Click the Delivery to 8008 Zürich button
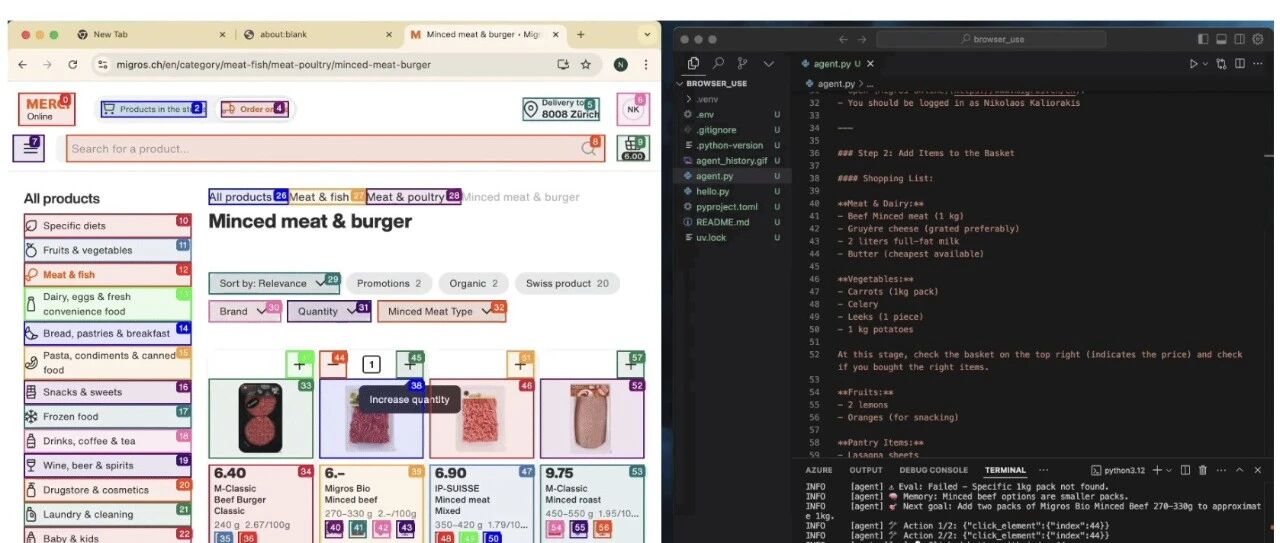Viewport: 1280px width, 543px height. (561, 109)
